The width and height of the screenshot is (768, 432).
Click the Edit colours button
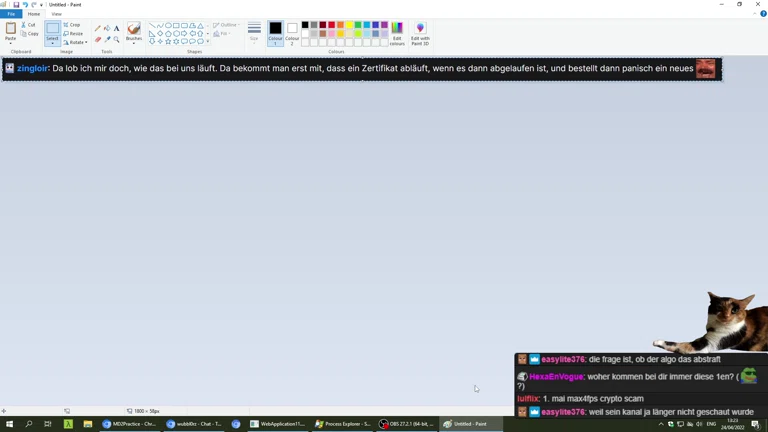pyautogui.click(x=397, y=33)
